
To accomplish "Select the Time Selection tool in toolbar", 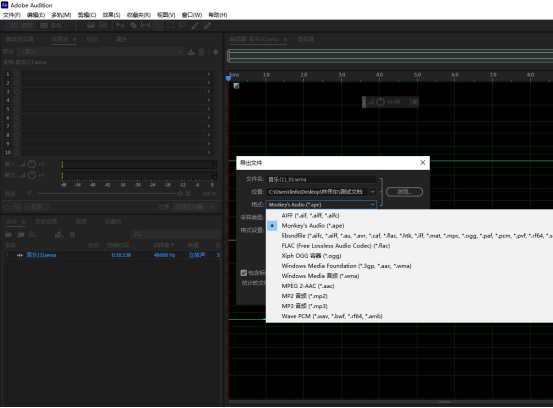I will tap(159, 25).
